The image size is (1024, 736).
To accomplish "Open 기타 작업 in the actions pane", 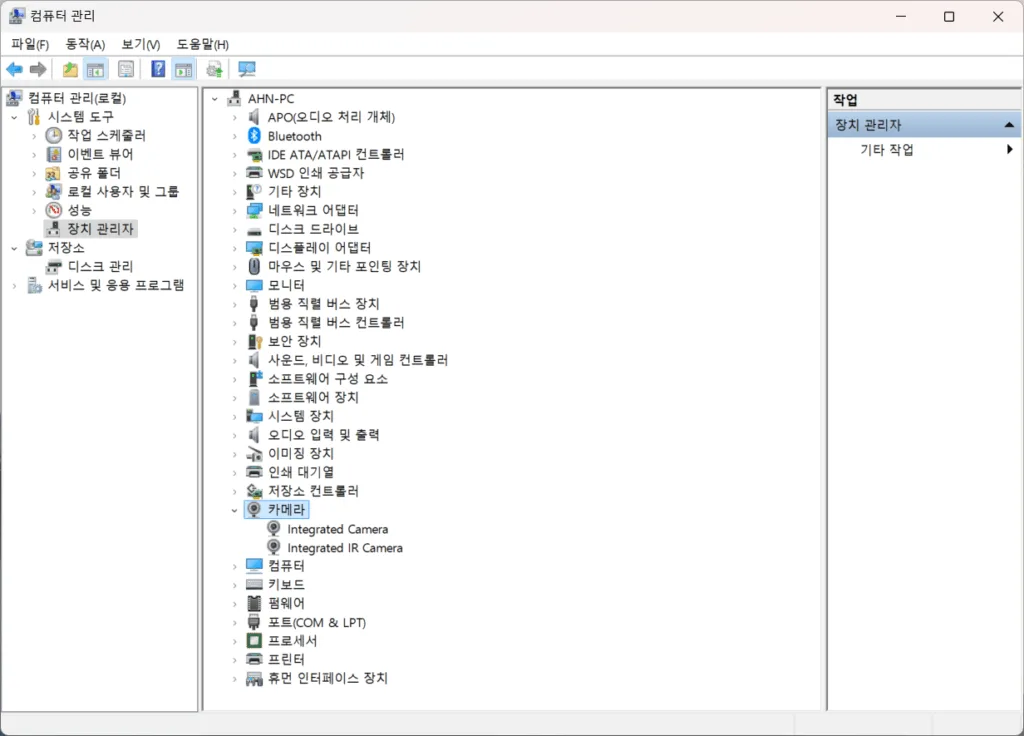I will [x=887, y=150].
